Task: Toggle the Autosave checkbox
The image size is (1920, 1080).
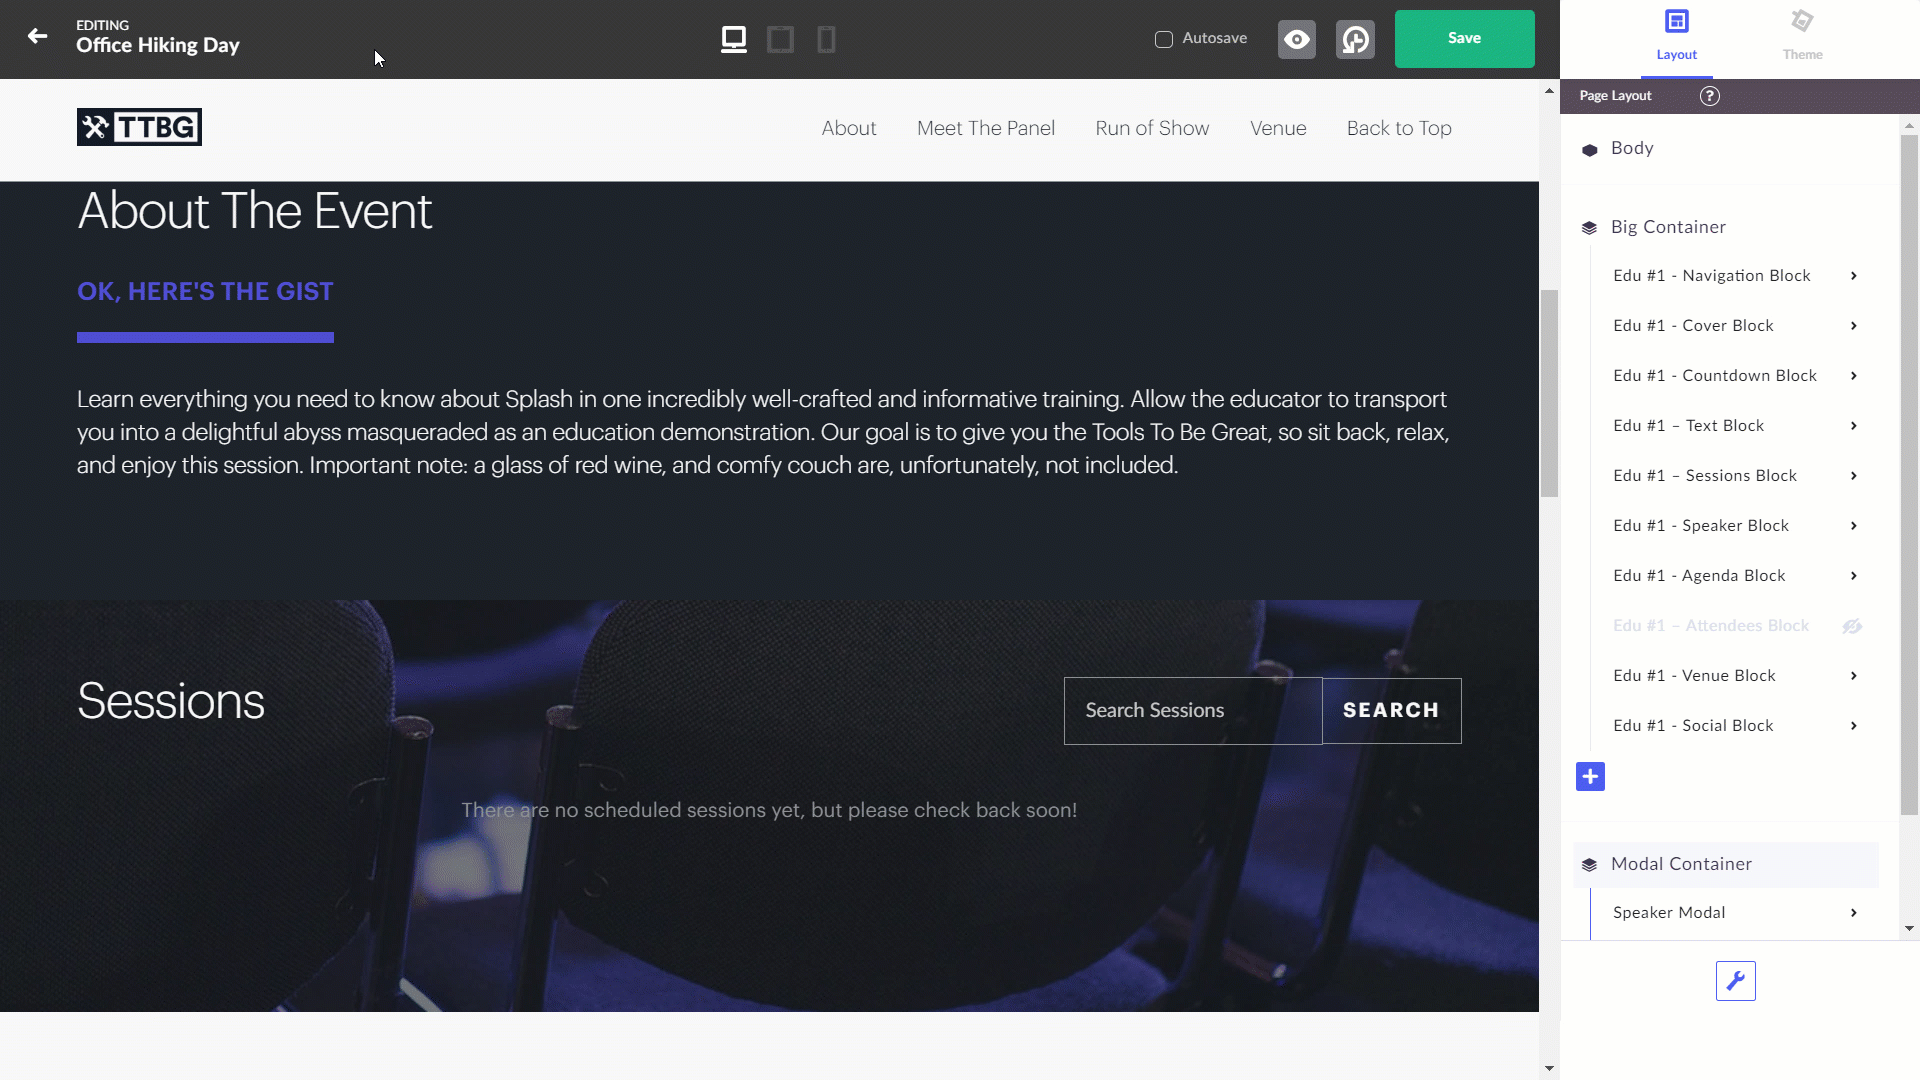Action: (1164, 39)
